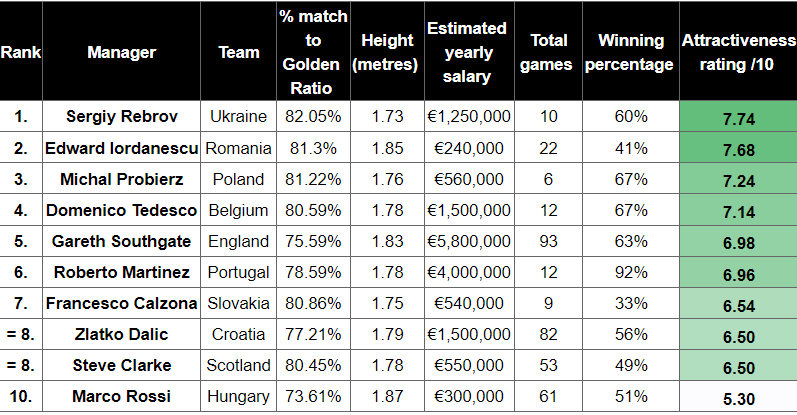The height and width of the screenshot is (415, 797).
Task: Click the Attractiveness rating /10 header
Action: (738, 52)
